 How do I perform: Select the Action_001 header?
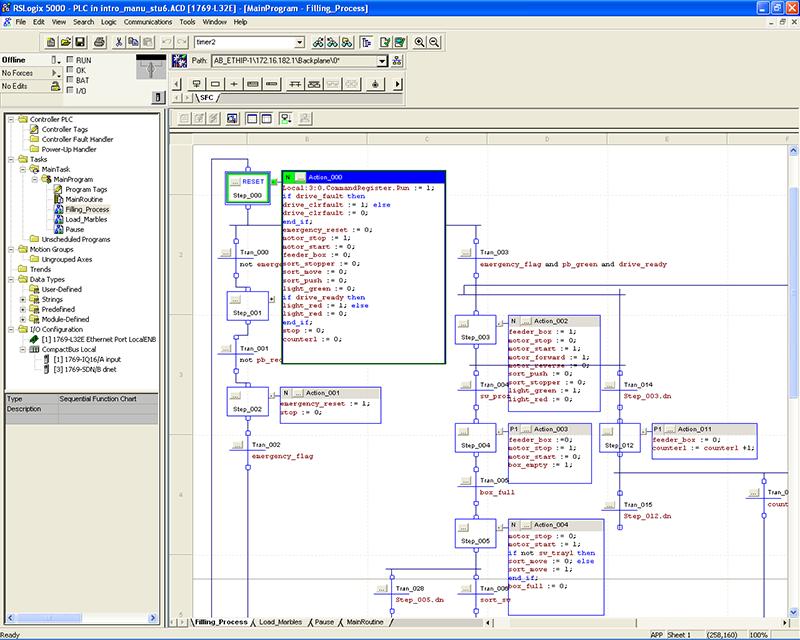point(330,393)
